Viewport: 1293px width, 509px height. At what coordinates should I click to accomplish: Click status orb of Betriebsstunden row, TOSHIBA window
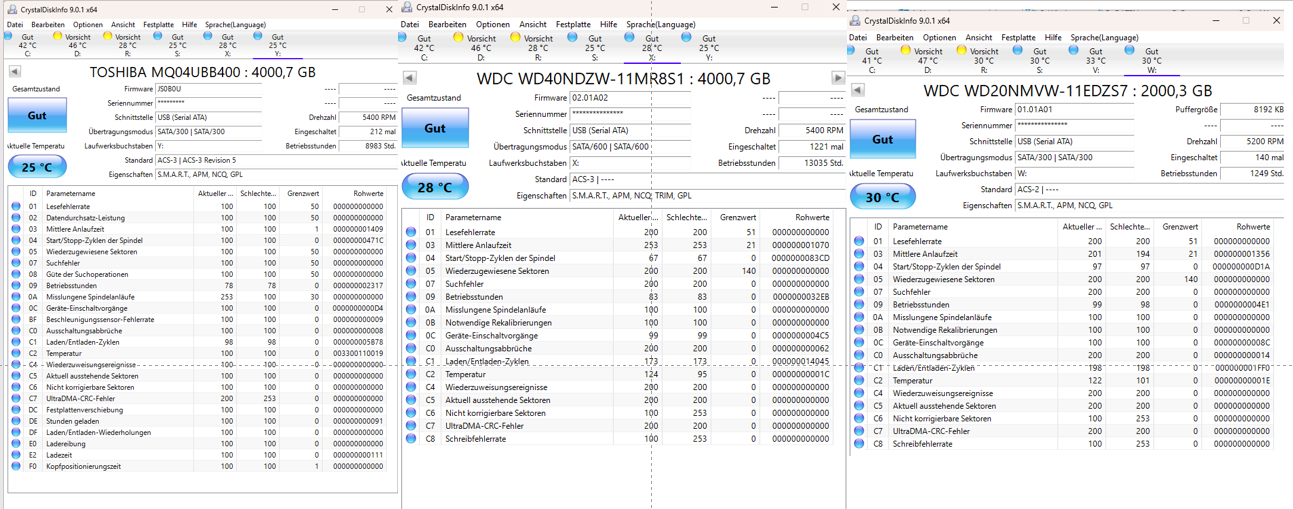point(15,286)
